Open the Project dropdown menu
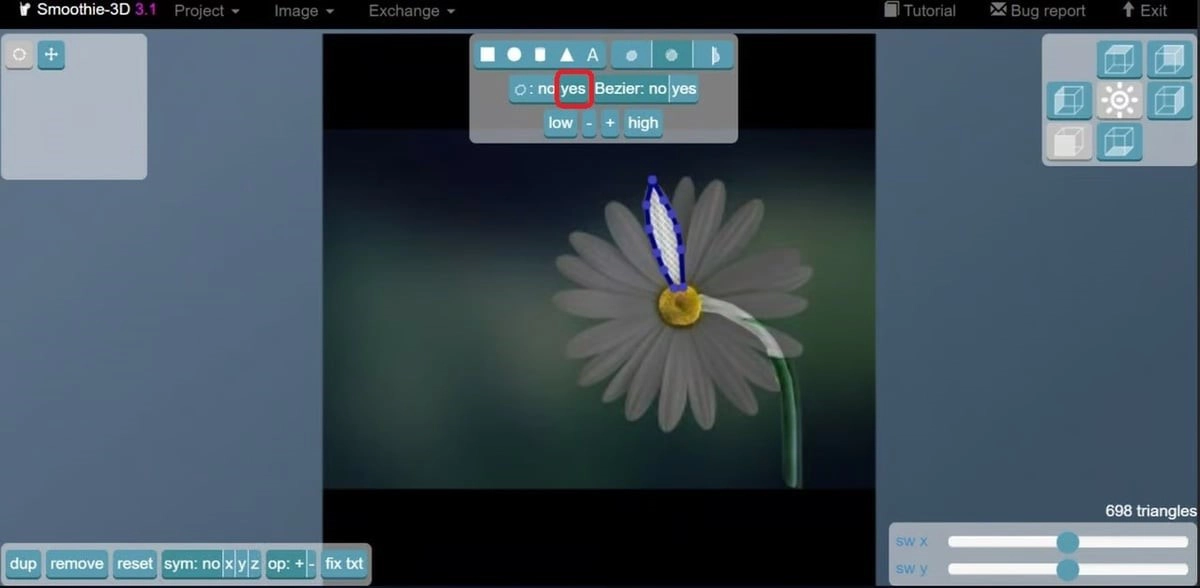 pyautogui.click(x=206, y=11)
